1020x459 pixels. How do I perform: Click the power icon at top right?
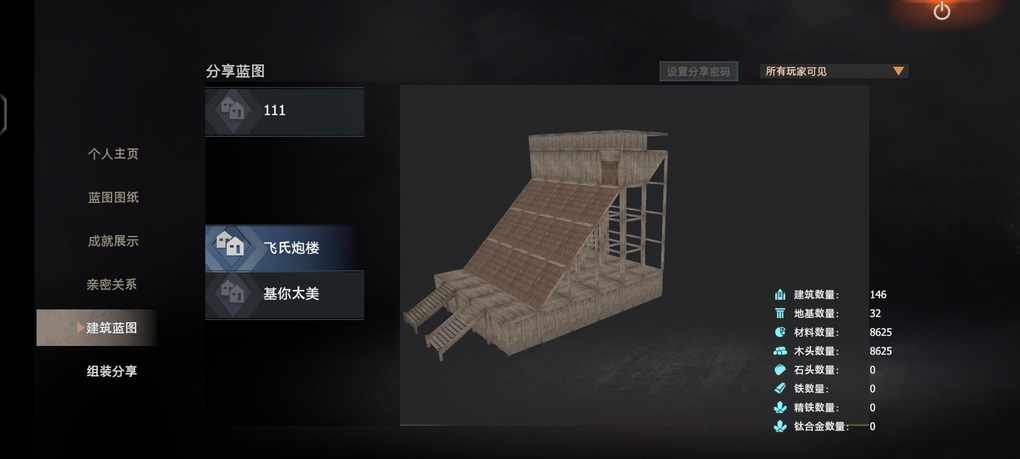point(941,11)
